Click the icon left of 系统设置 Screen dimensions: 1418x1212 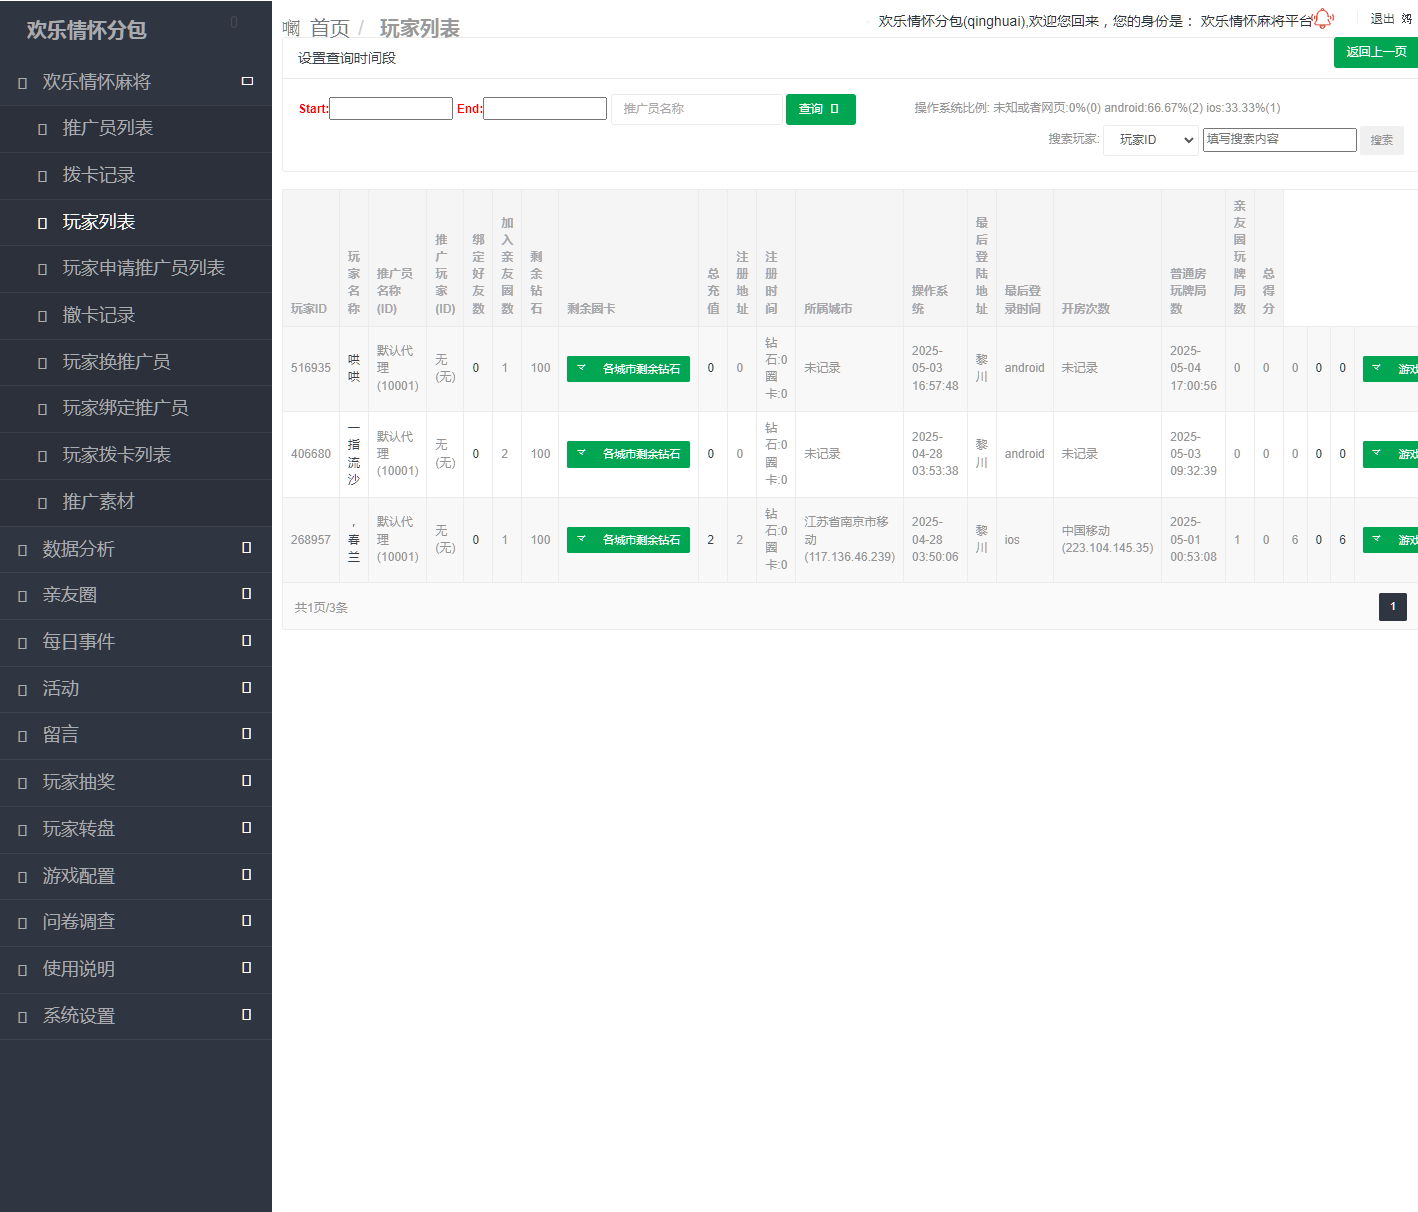coord(22,1017)
